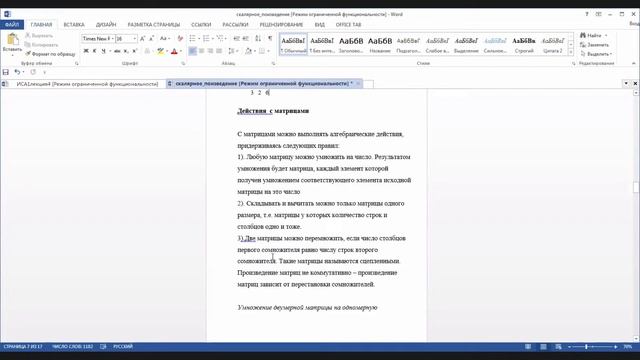Switch to РАЗМЕТКА СТРАНИЦЫ ribbon tab
The height and width of the screenshot is (360, 640).
[154, 24]
